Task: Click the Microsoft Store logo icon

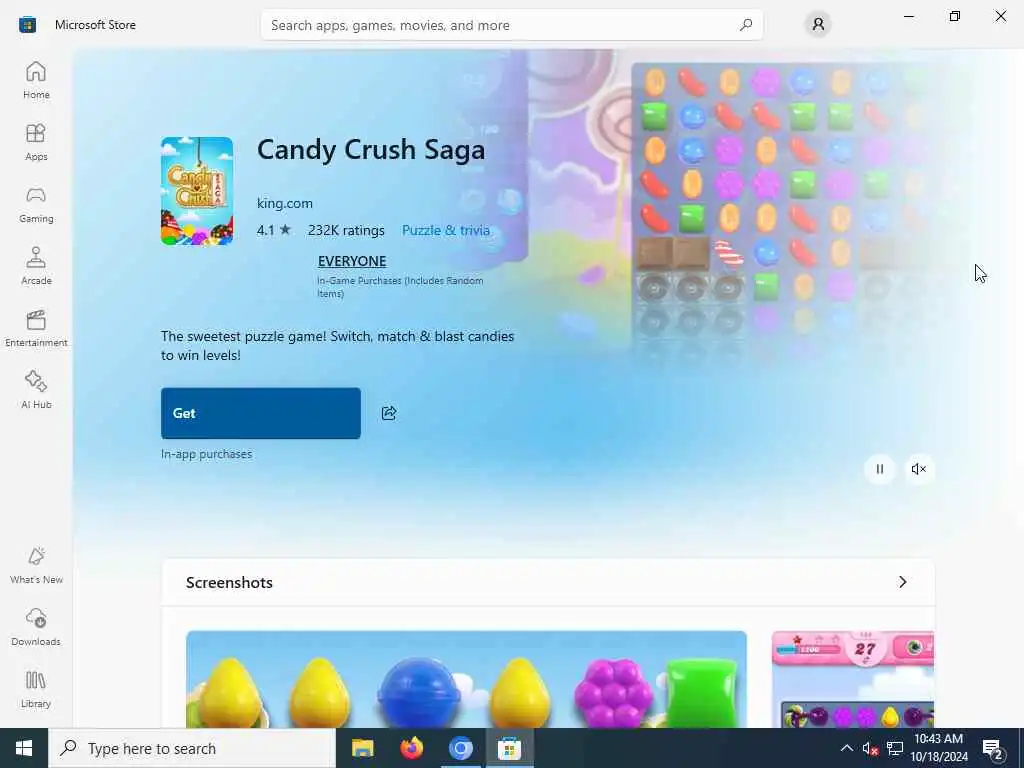Action: pyautogui.click(x=27, y=25)
